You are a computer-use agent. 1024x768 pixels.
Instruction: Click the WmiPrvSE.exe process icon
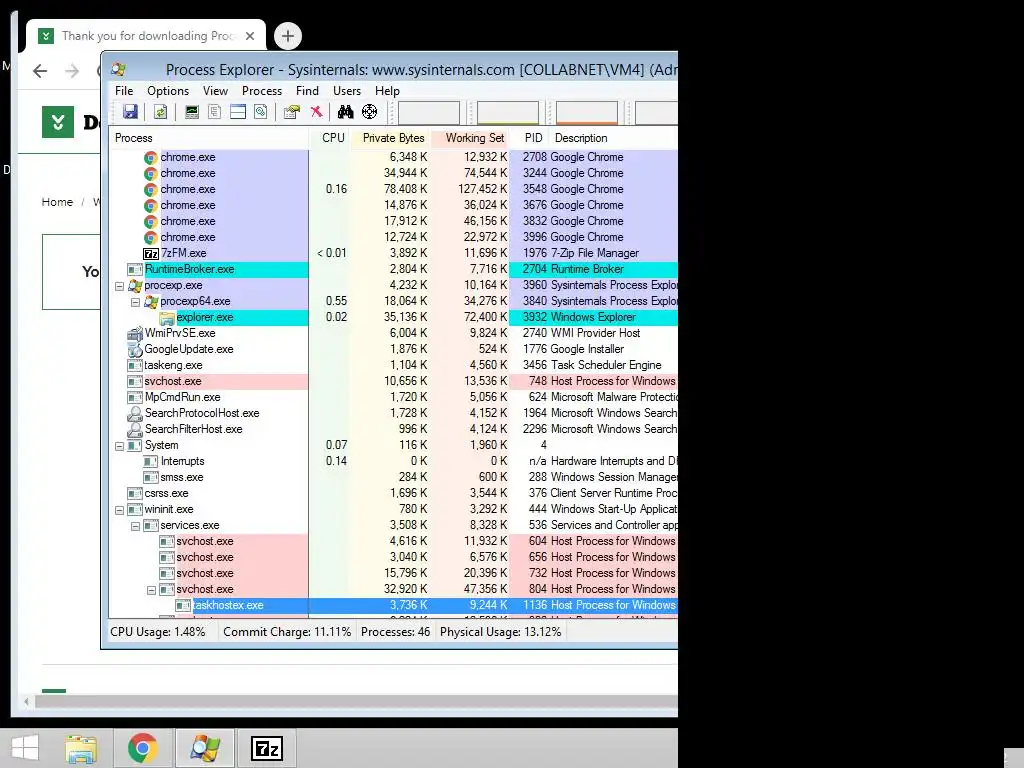135,333
